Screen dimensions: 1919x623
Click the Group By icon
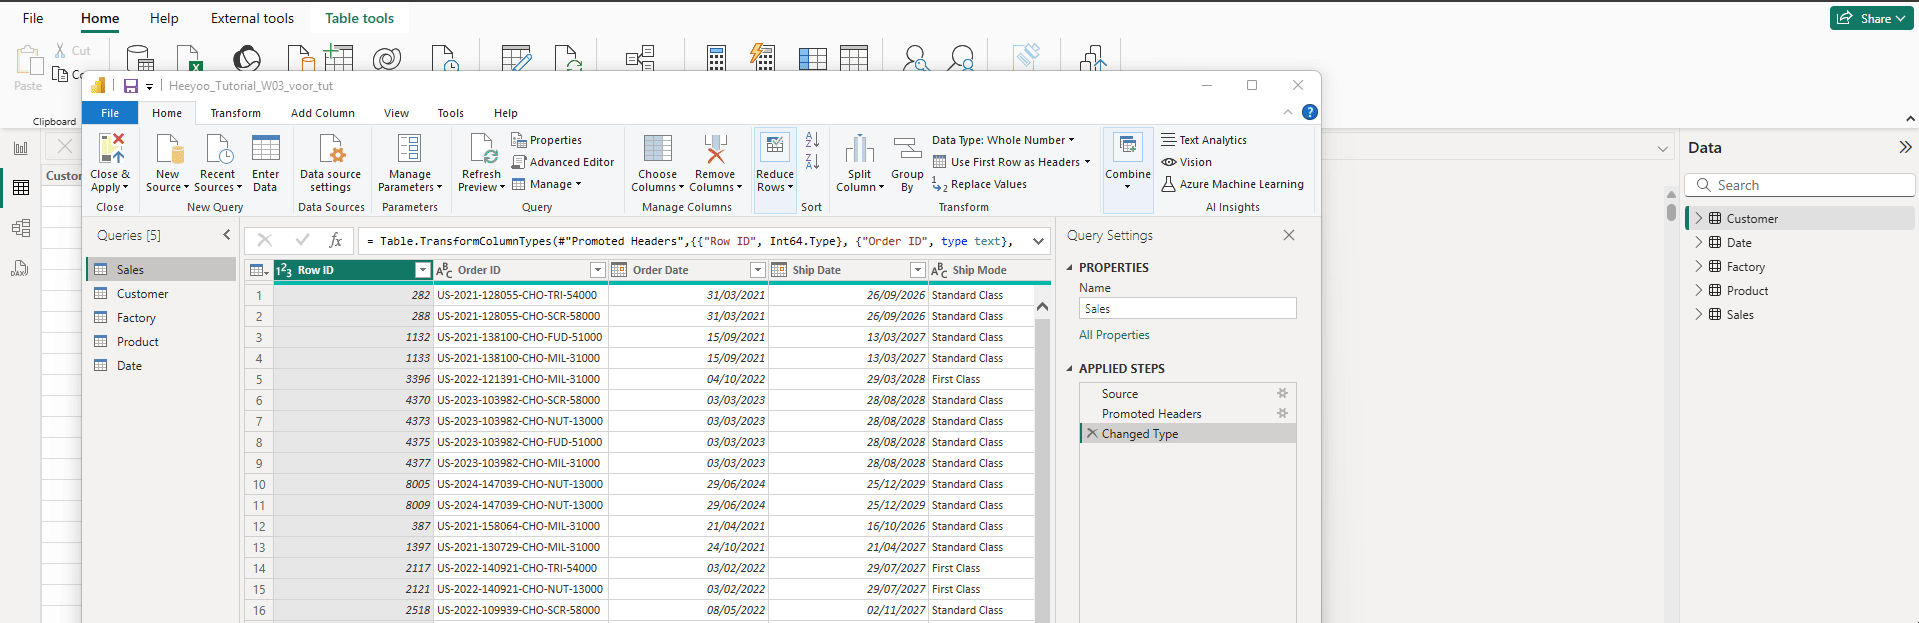tap(907, 149)
